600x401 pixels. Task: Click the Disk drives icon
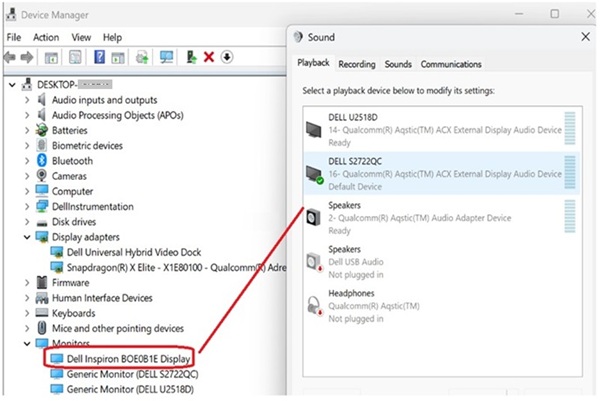pyautogui.click(x=42, y=222)
